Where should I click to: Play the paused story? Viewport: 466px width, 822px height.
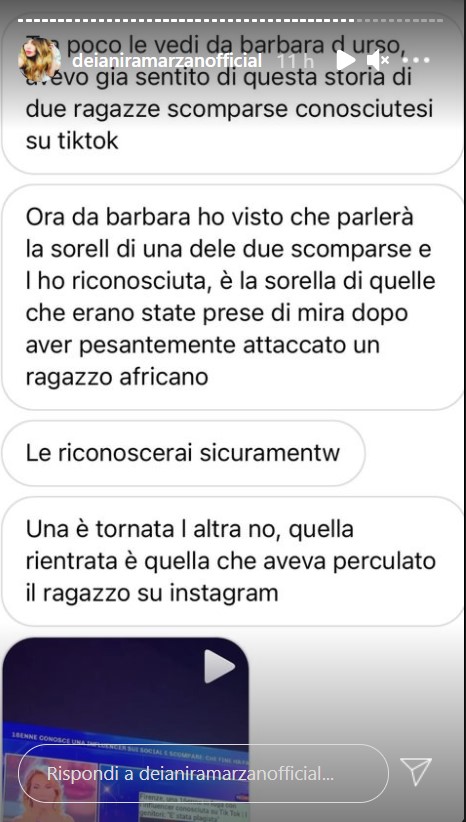click(345, 60)
